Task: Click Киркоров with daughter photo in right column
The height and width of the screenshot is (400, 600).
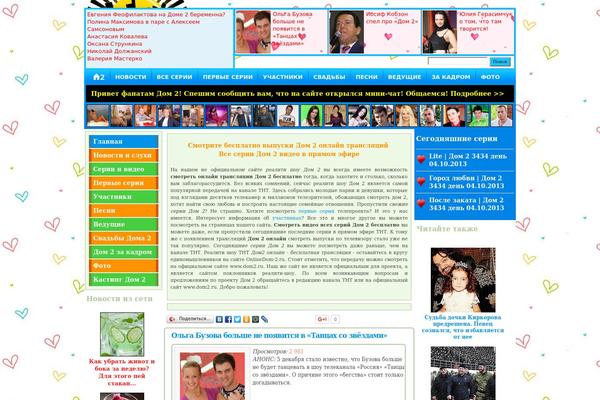Action: point(463,280)
